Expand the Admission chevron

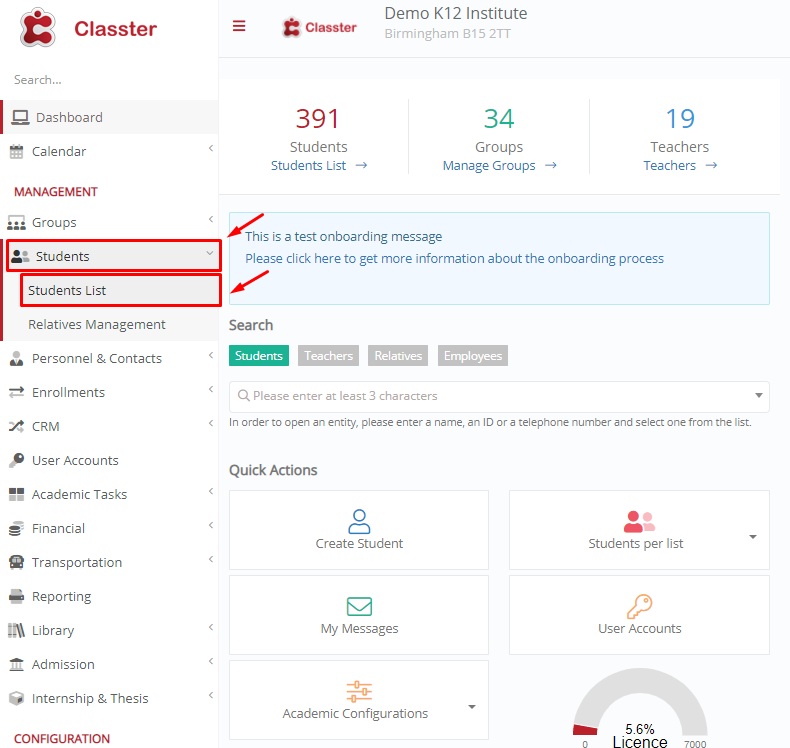click(211, 661)
